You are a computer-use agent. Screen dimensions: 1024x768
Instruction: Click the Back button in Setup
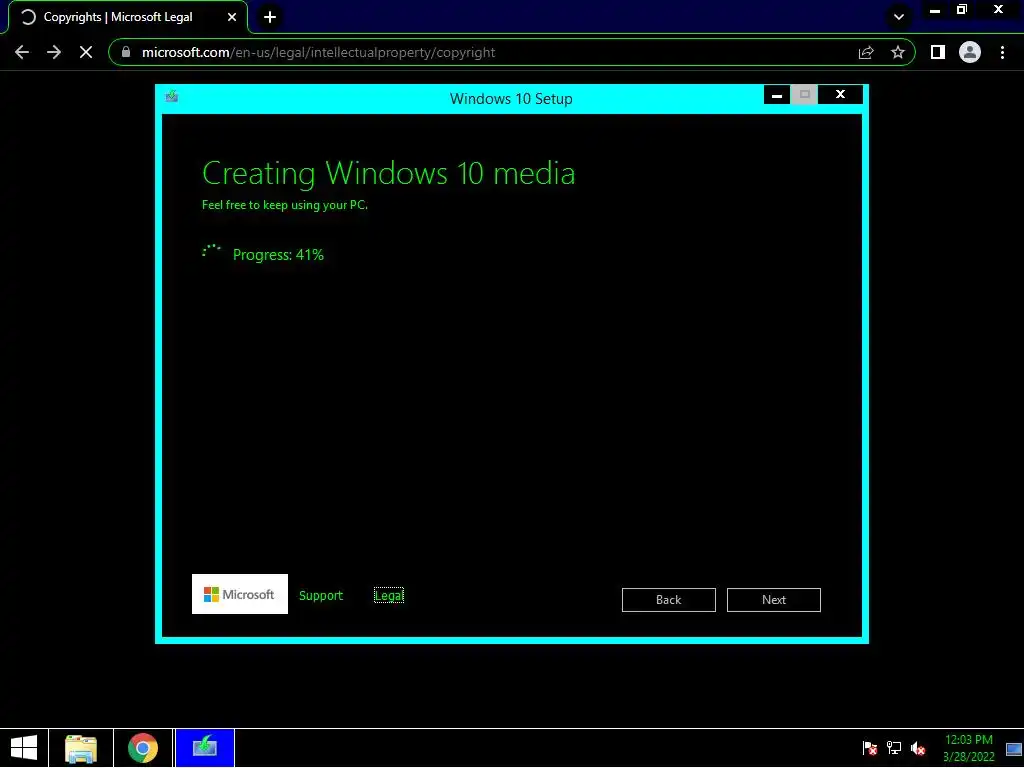(669, 600)
